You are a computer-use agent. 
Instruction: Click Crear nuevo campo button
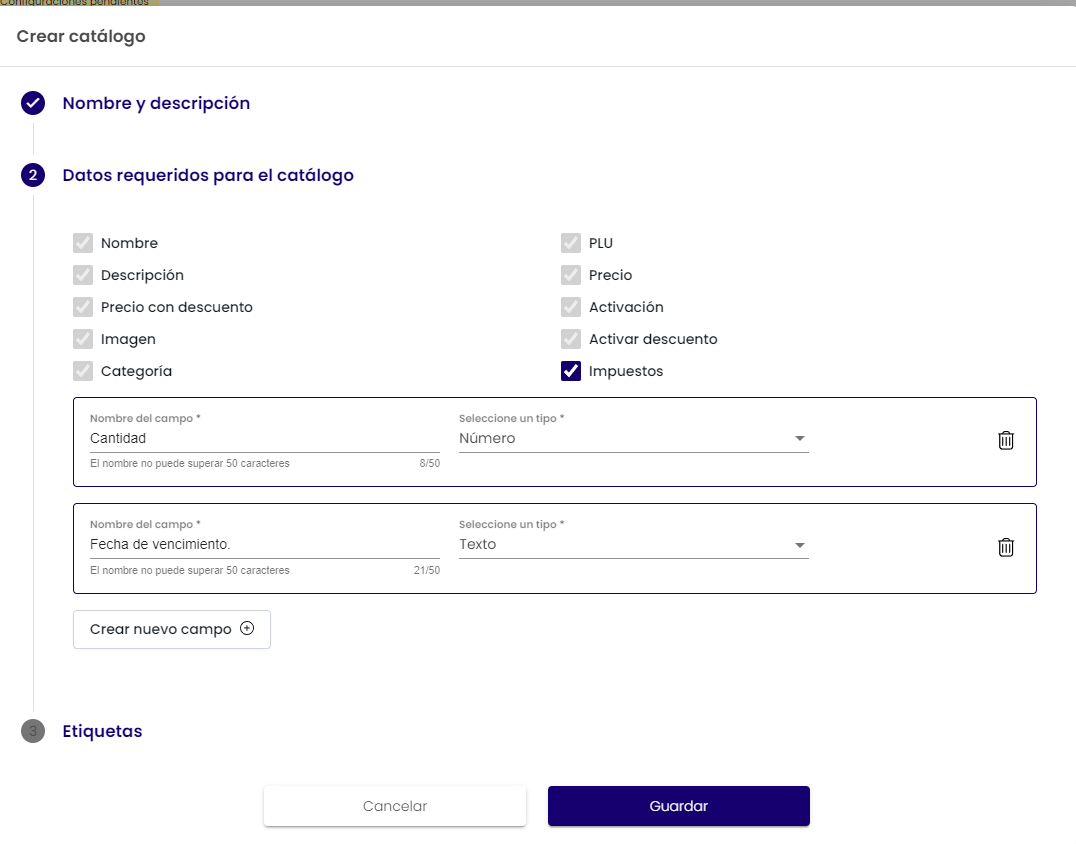click(x=172, y=629)
